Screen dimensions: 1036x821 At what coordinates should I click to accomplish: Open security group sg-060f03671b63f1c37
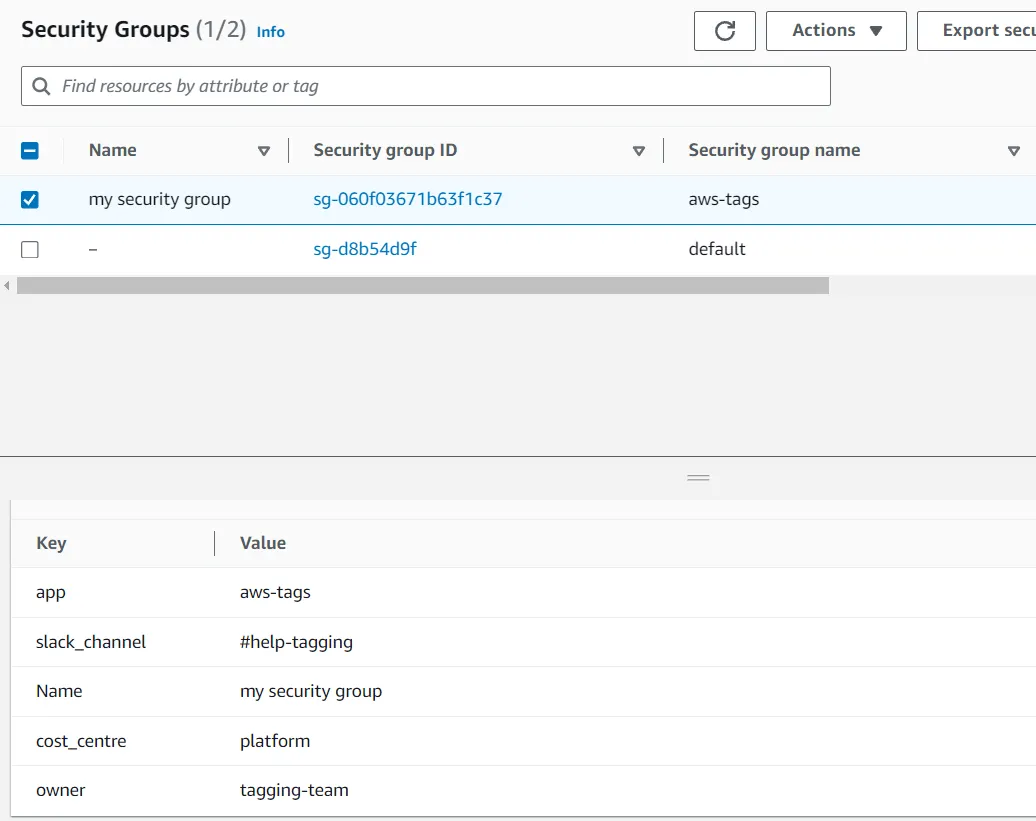click(x=408, y=199)
